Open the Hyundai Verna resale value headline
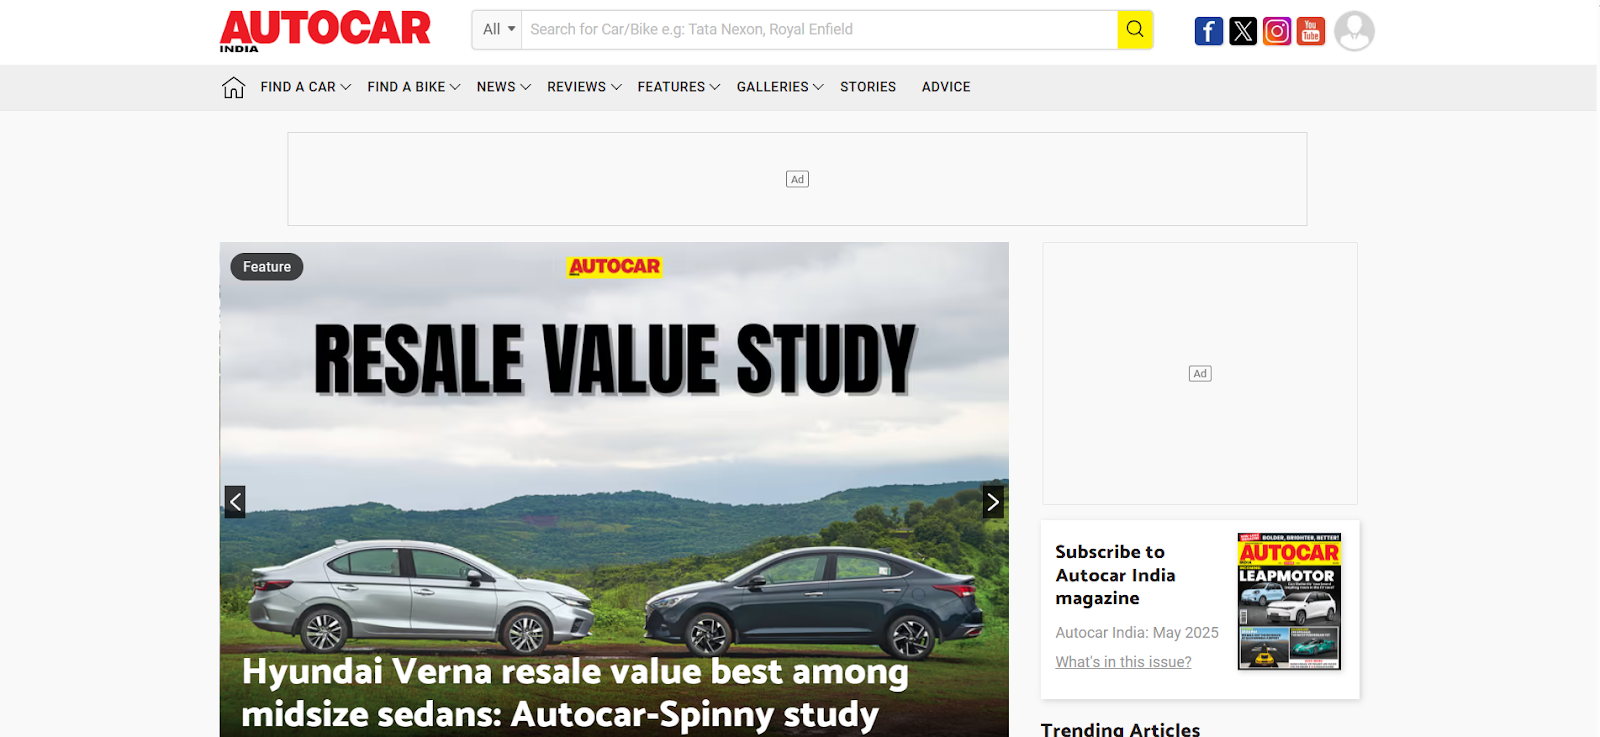1600x737 pixels. pyautogui.click(x=575, y=693)
